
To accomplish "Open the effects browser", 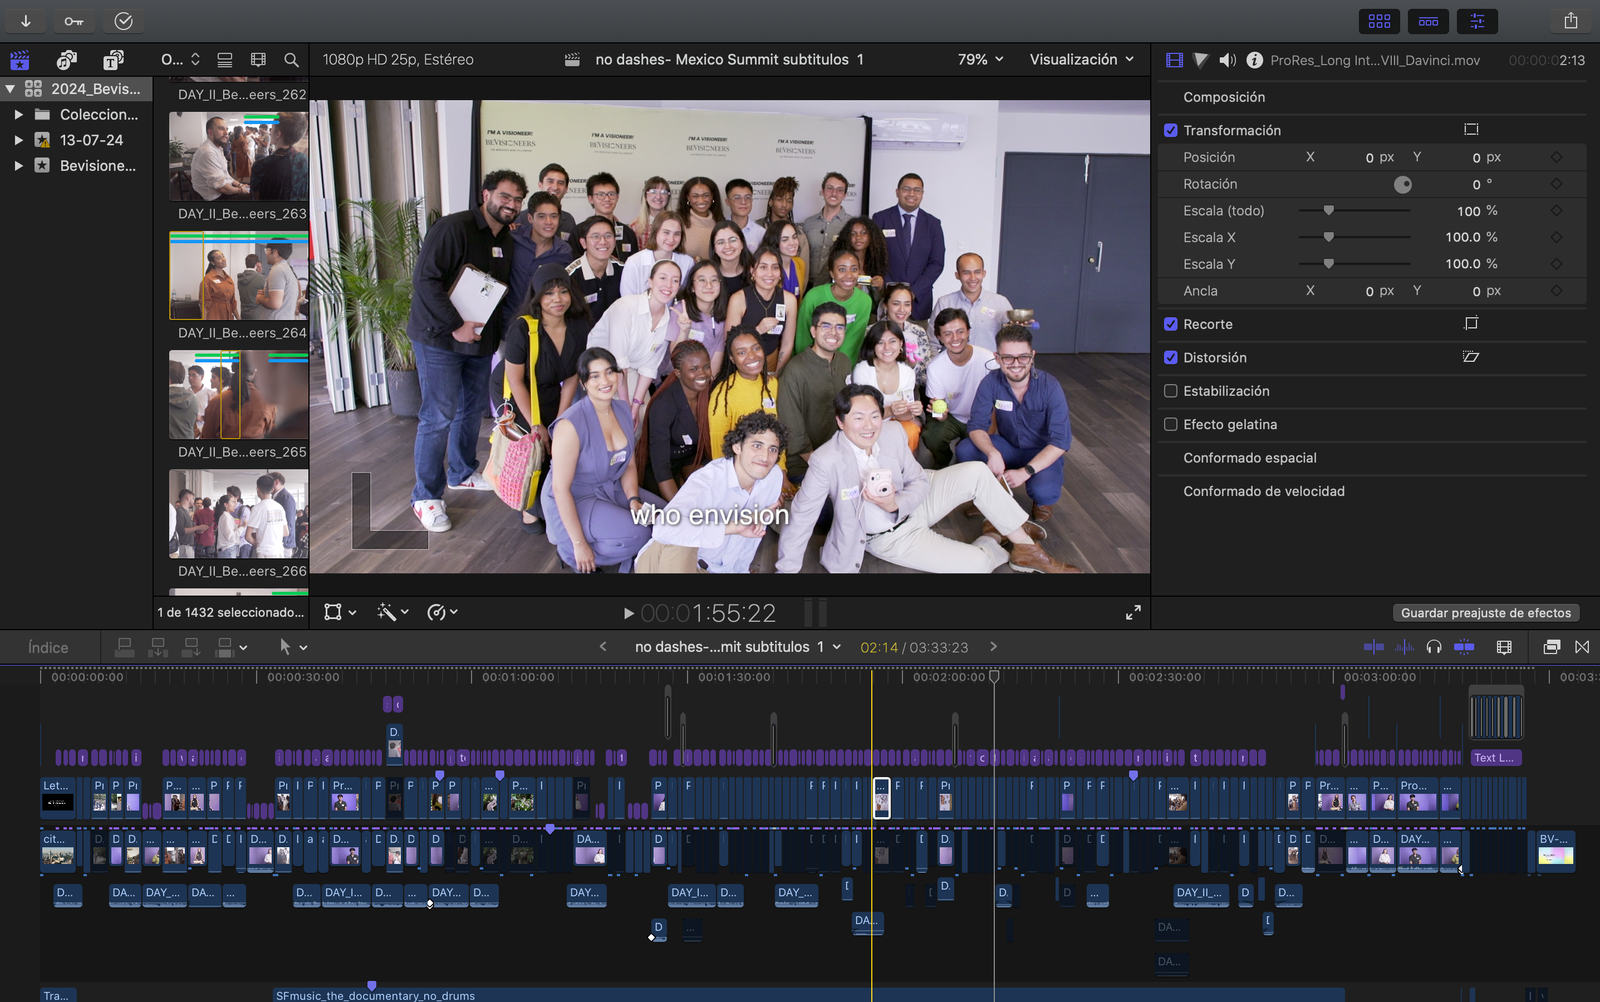I will click(1551, 647).
